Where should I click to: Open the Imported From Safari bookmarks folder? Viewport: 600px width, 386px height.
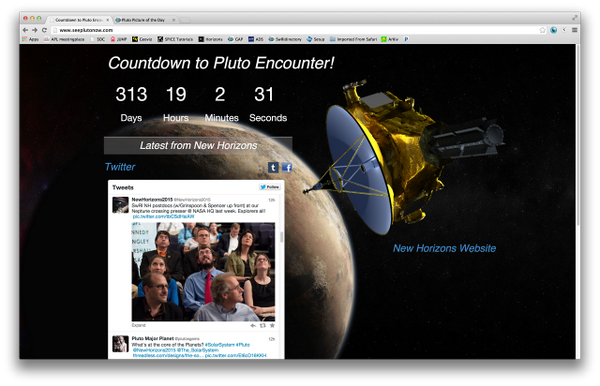tap(353, 39)
